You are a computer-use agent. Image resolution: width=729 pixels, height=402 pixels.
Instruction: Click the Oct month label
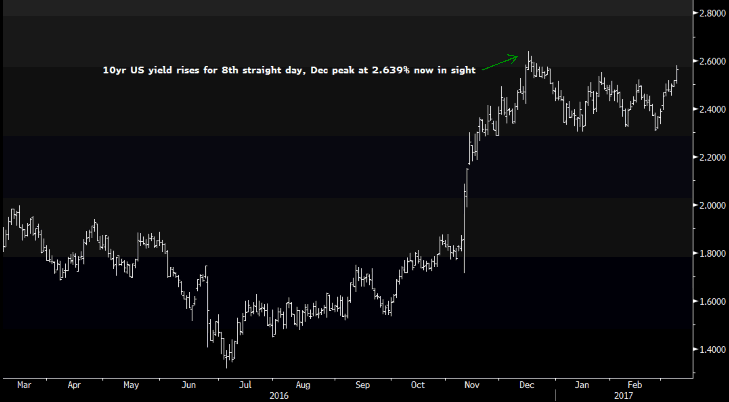[x=418, y=385]
